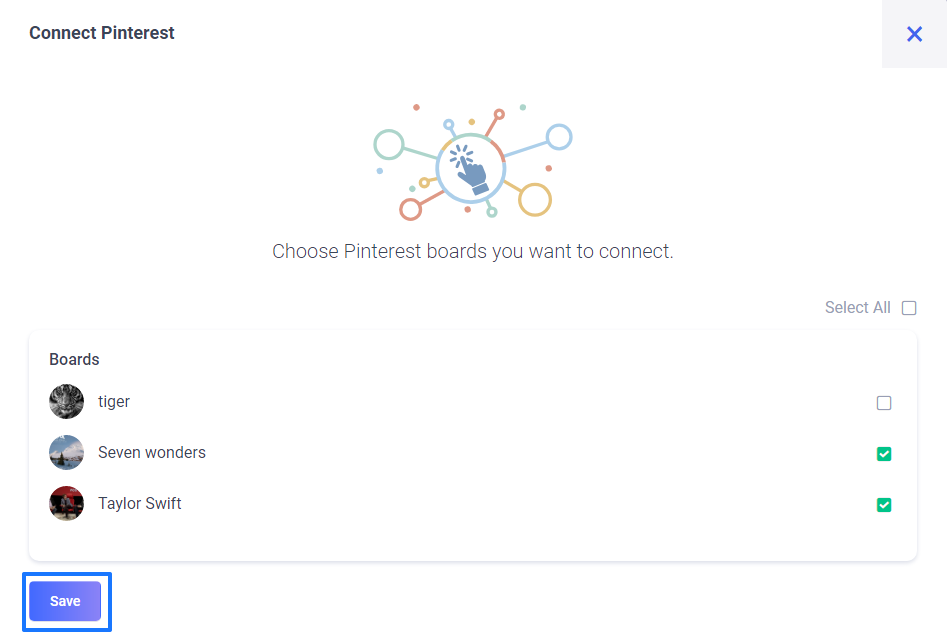Select the Seven wonders board name

[x=152, y=452]
